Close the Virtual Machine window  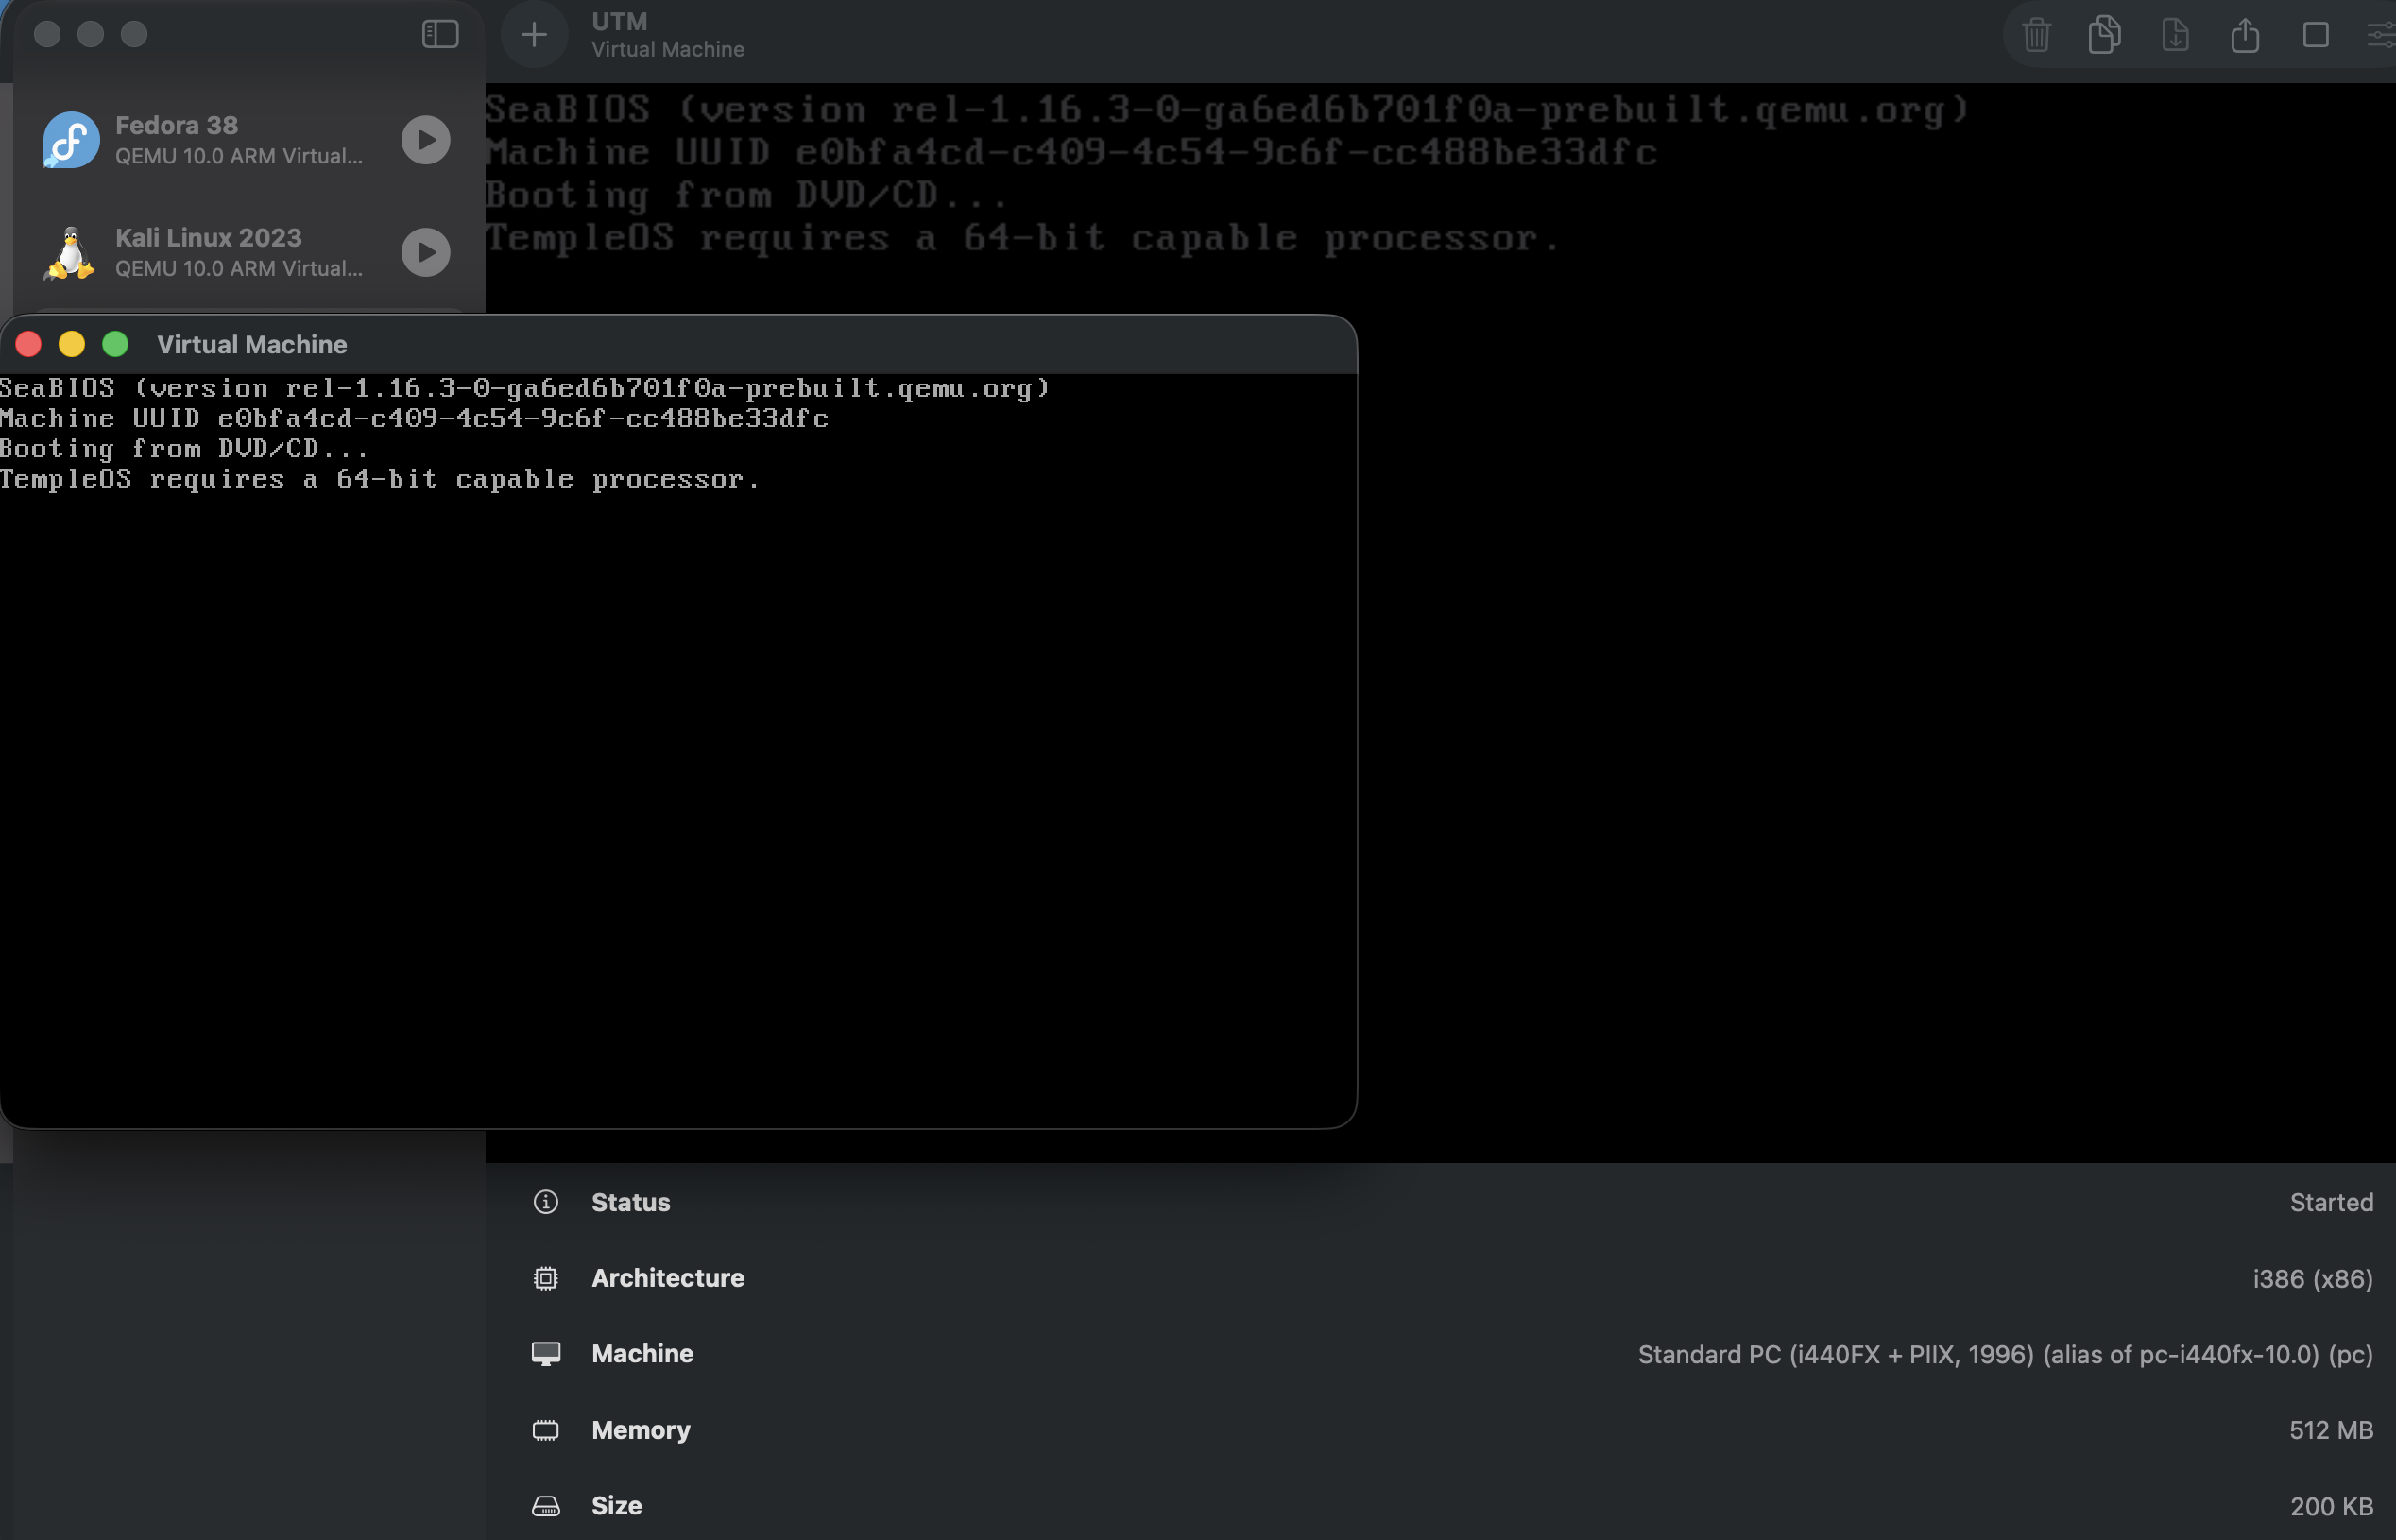click(28, 344)
